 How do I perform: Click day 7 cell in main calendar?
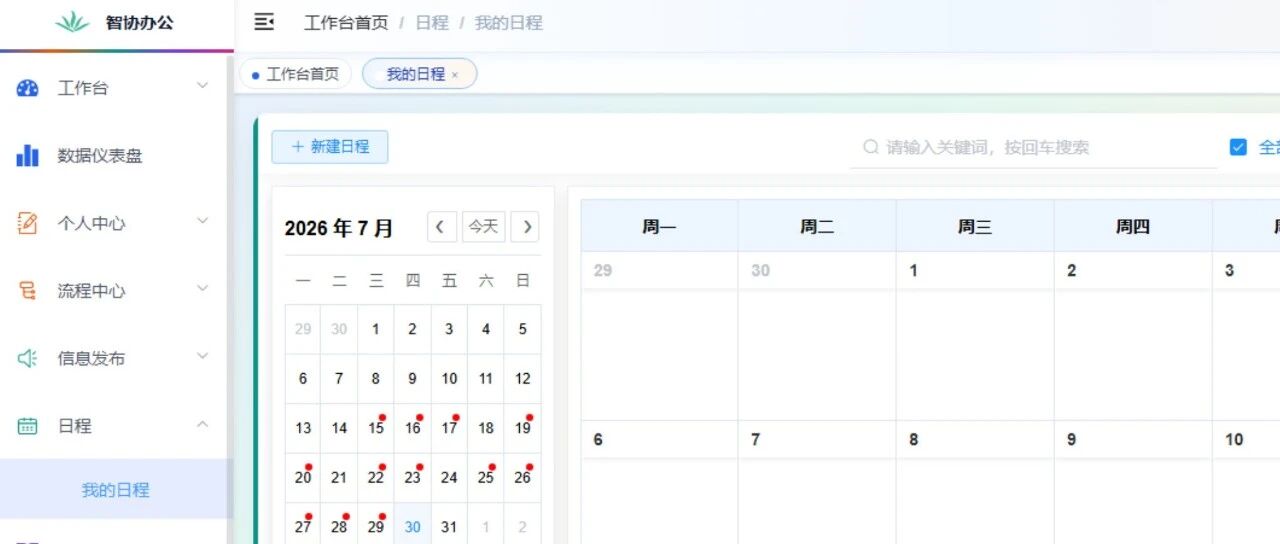(817, 482)
